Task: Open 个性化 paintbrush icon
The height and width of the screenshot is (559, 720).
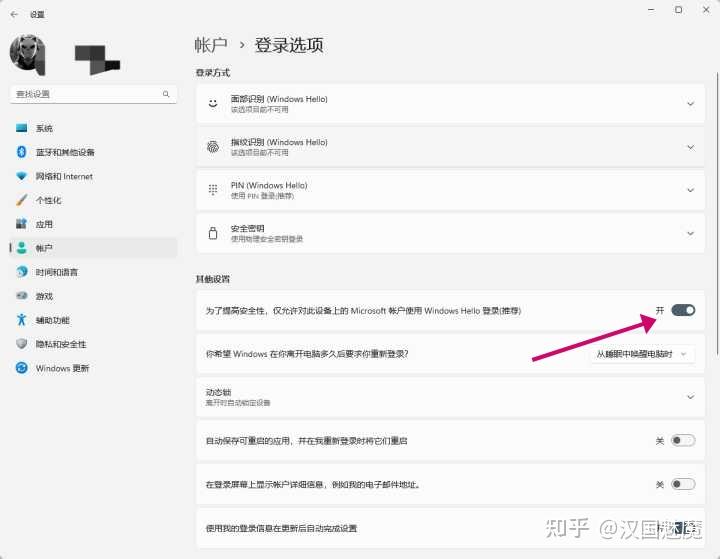Action: 22,200
